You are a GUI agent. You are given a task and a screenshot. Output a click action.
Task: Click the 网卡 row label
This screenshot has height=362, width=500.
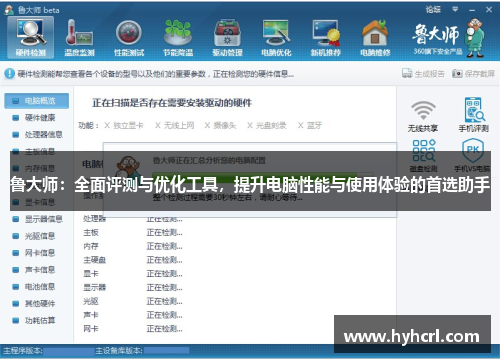(x=91, y=329)
